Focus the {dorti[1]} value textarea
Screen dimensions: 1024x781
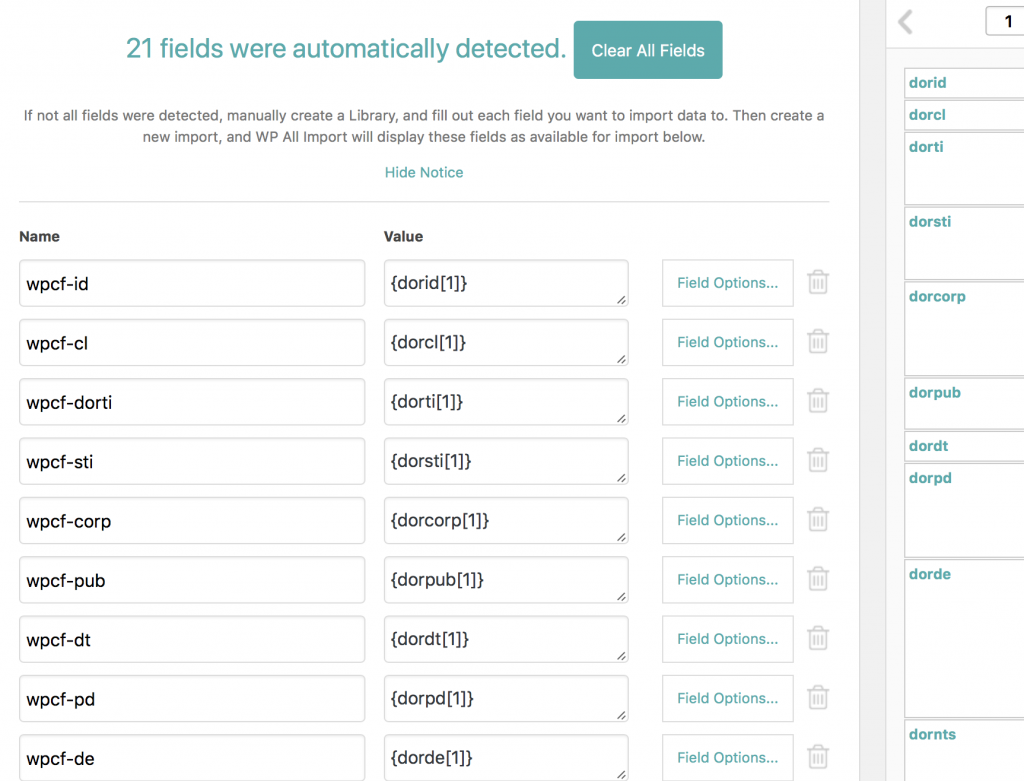[506, 402]
